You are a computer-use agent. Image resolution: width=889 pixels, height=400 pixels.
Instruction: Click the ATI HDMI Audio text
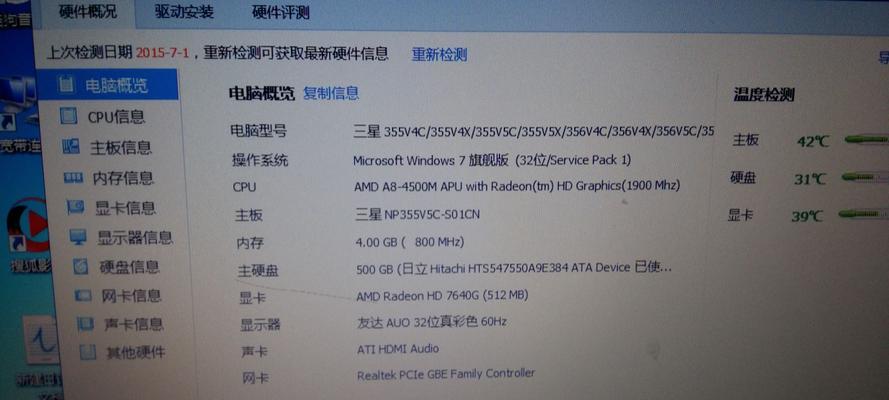(x=398, y=349)
